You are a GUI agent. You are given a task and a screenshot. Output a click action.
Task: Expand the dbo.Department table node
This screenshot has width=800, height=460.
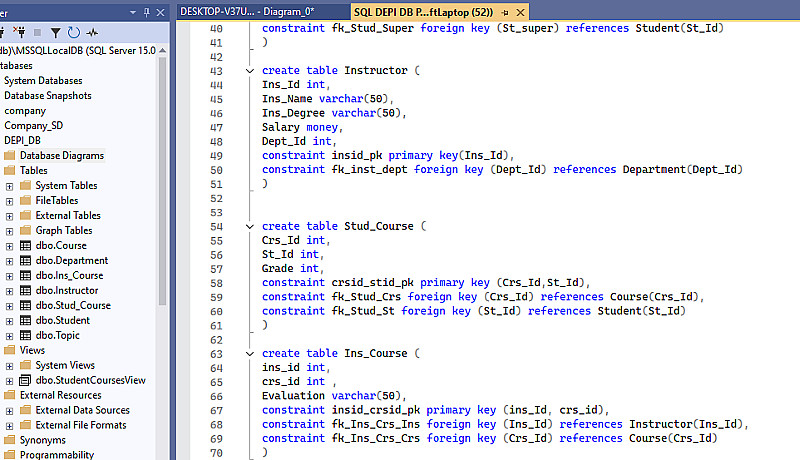pyautogui.click(x=9, y=261)
